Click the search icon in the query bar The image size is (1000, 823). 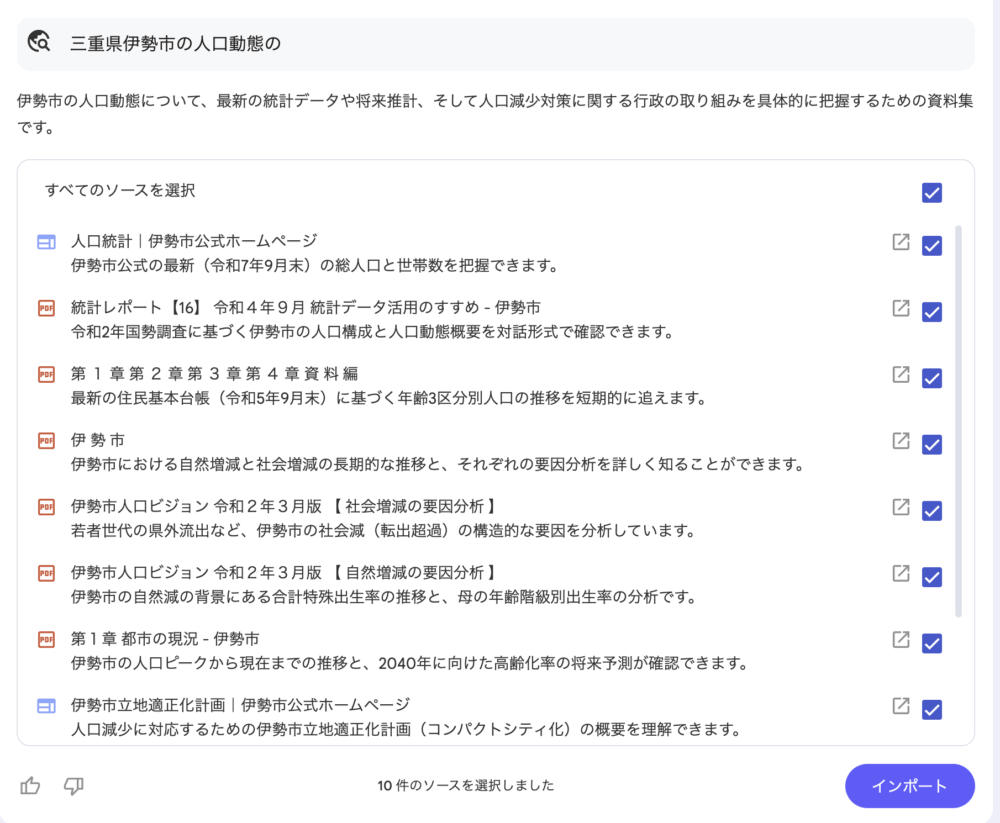(39, 42)
